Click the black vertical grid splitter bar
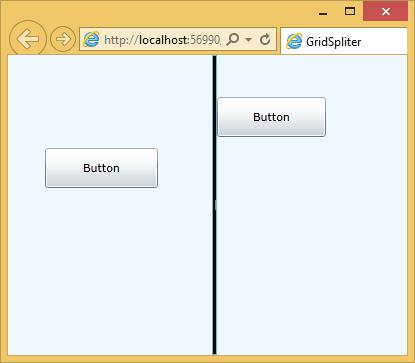The image size is (415, 363). (214, 205)
